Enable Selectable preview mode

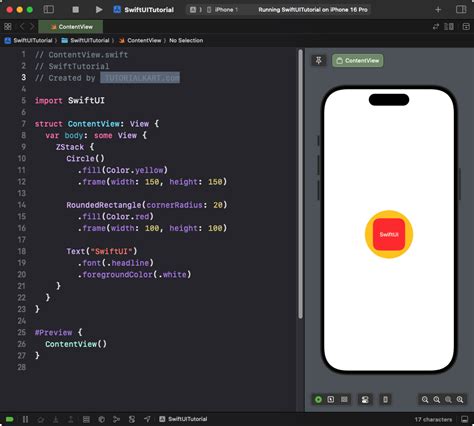coord(331,399)
